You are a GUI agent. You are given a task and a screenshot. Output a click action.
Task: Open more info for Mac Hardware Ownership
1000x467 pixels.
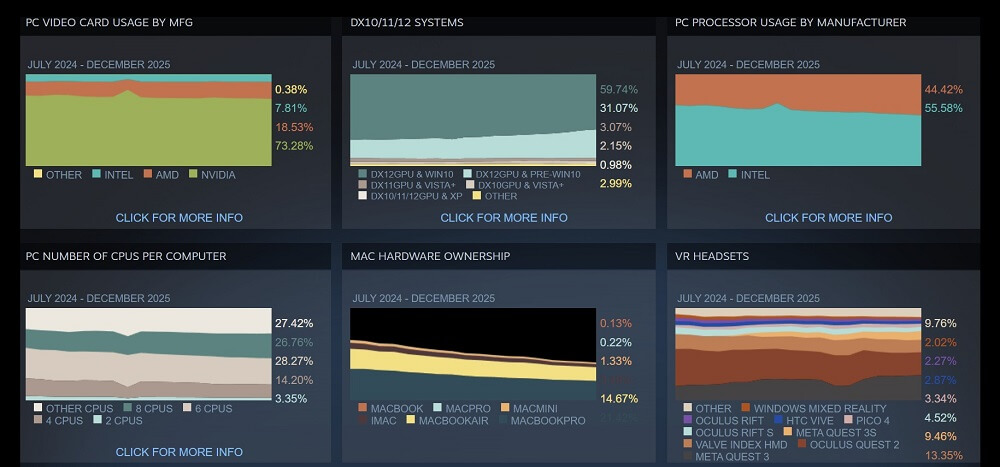[x=504, y=452]
